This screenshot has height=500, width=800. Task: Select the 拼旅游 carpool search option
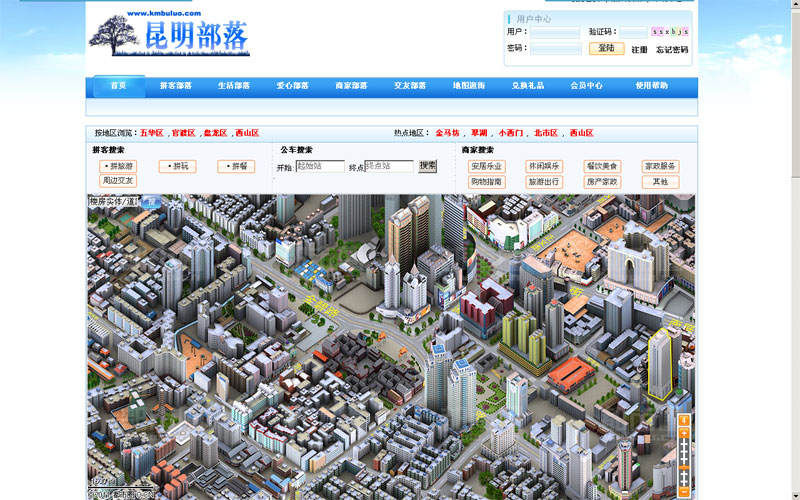pos(118,166)
